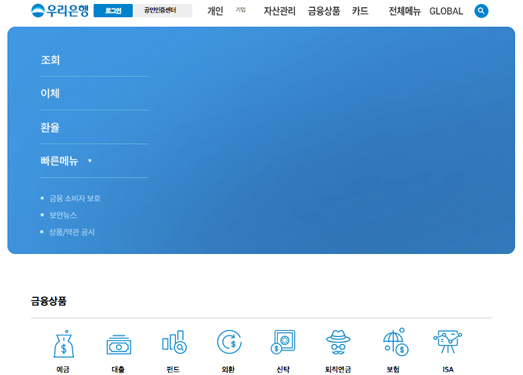This screenshot has height=375, width=523.
Task: Click the 대출 text label
Action: 118,369
